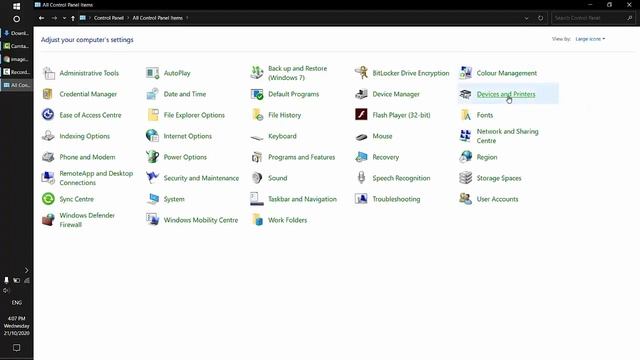Click the Credential Manager icon
This screenshot has width=640, height=360.
[48, 94]
